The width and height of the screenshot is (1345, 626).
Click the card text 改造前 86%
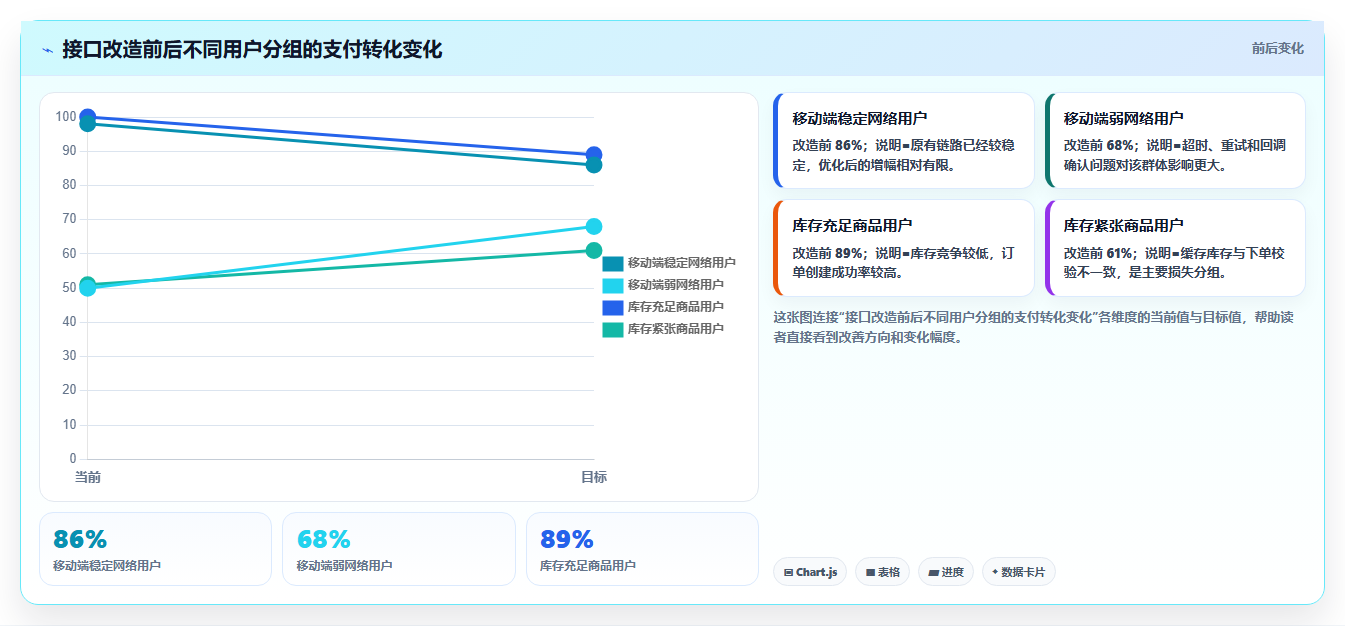tap(829, 145)
